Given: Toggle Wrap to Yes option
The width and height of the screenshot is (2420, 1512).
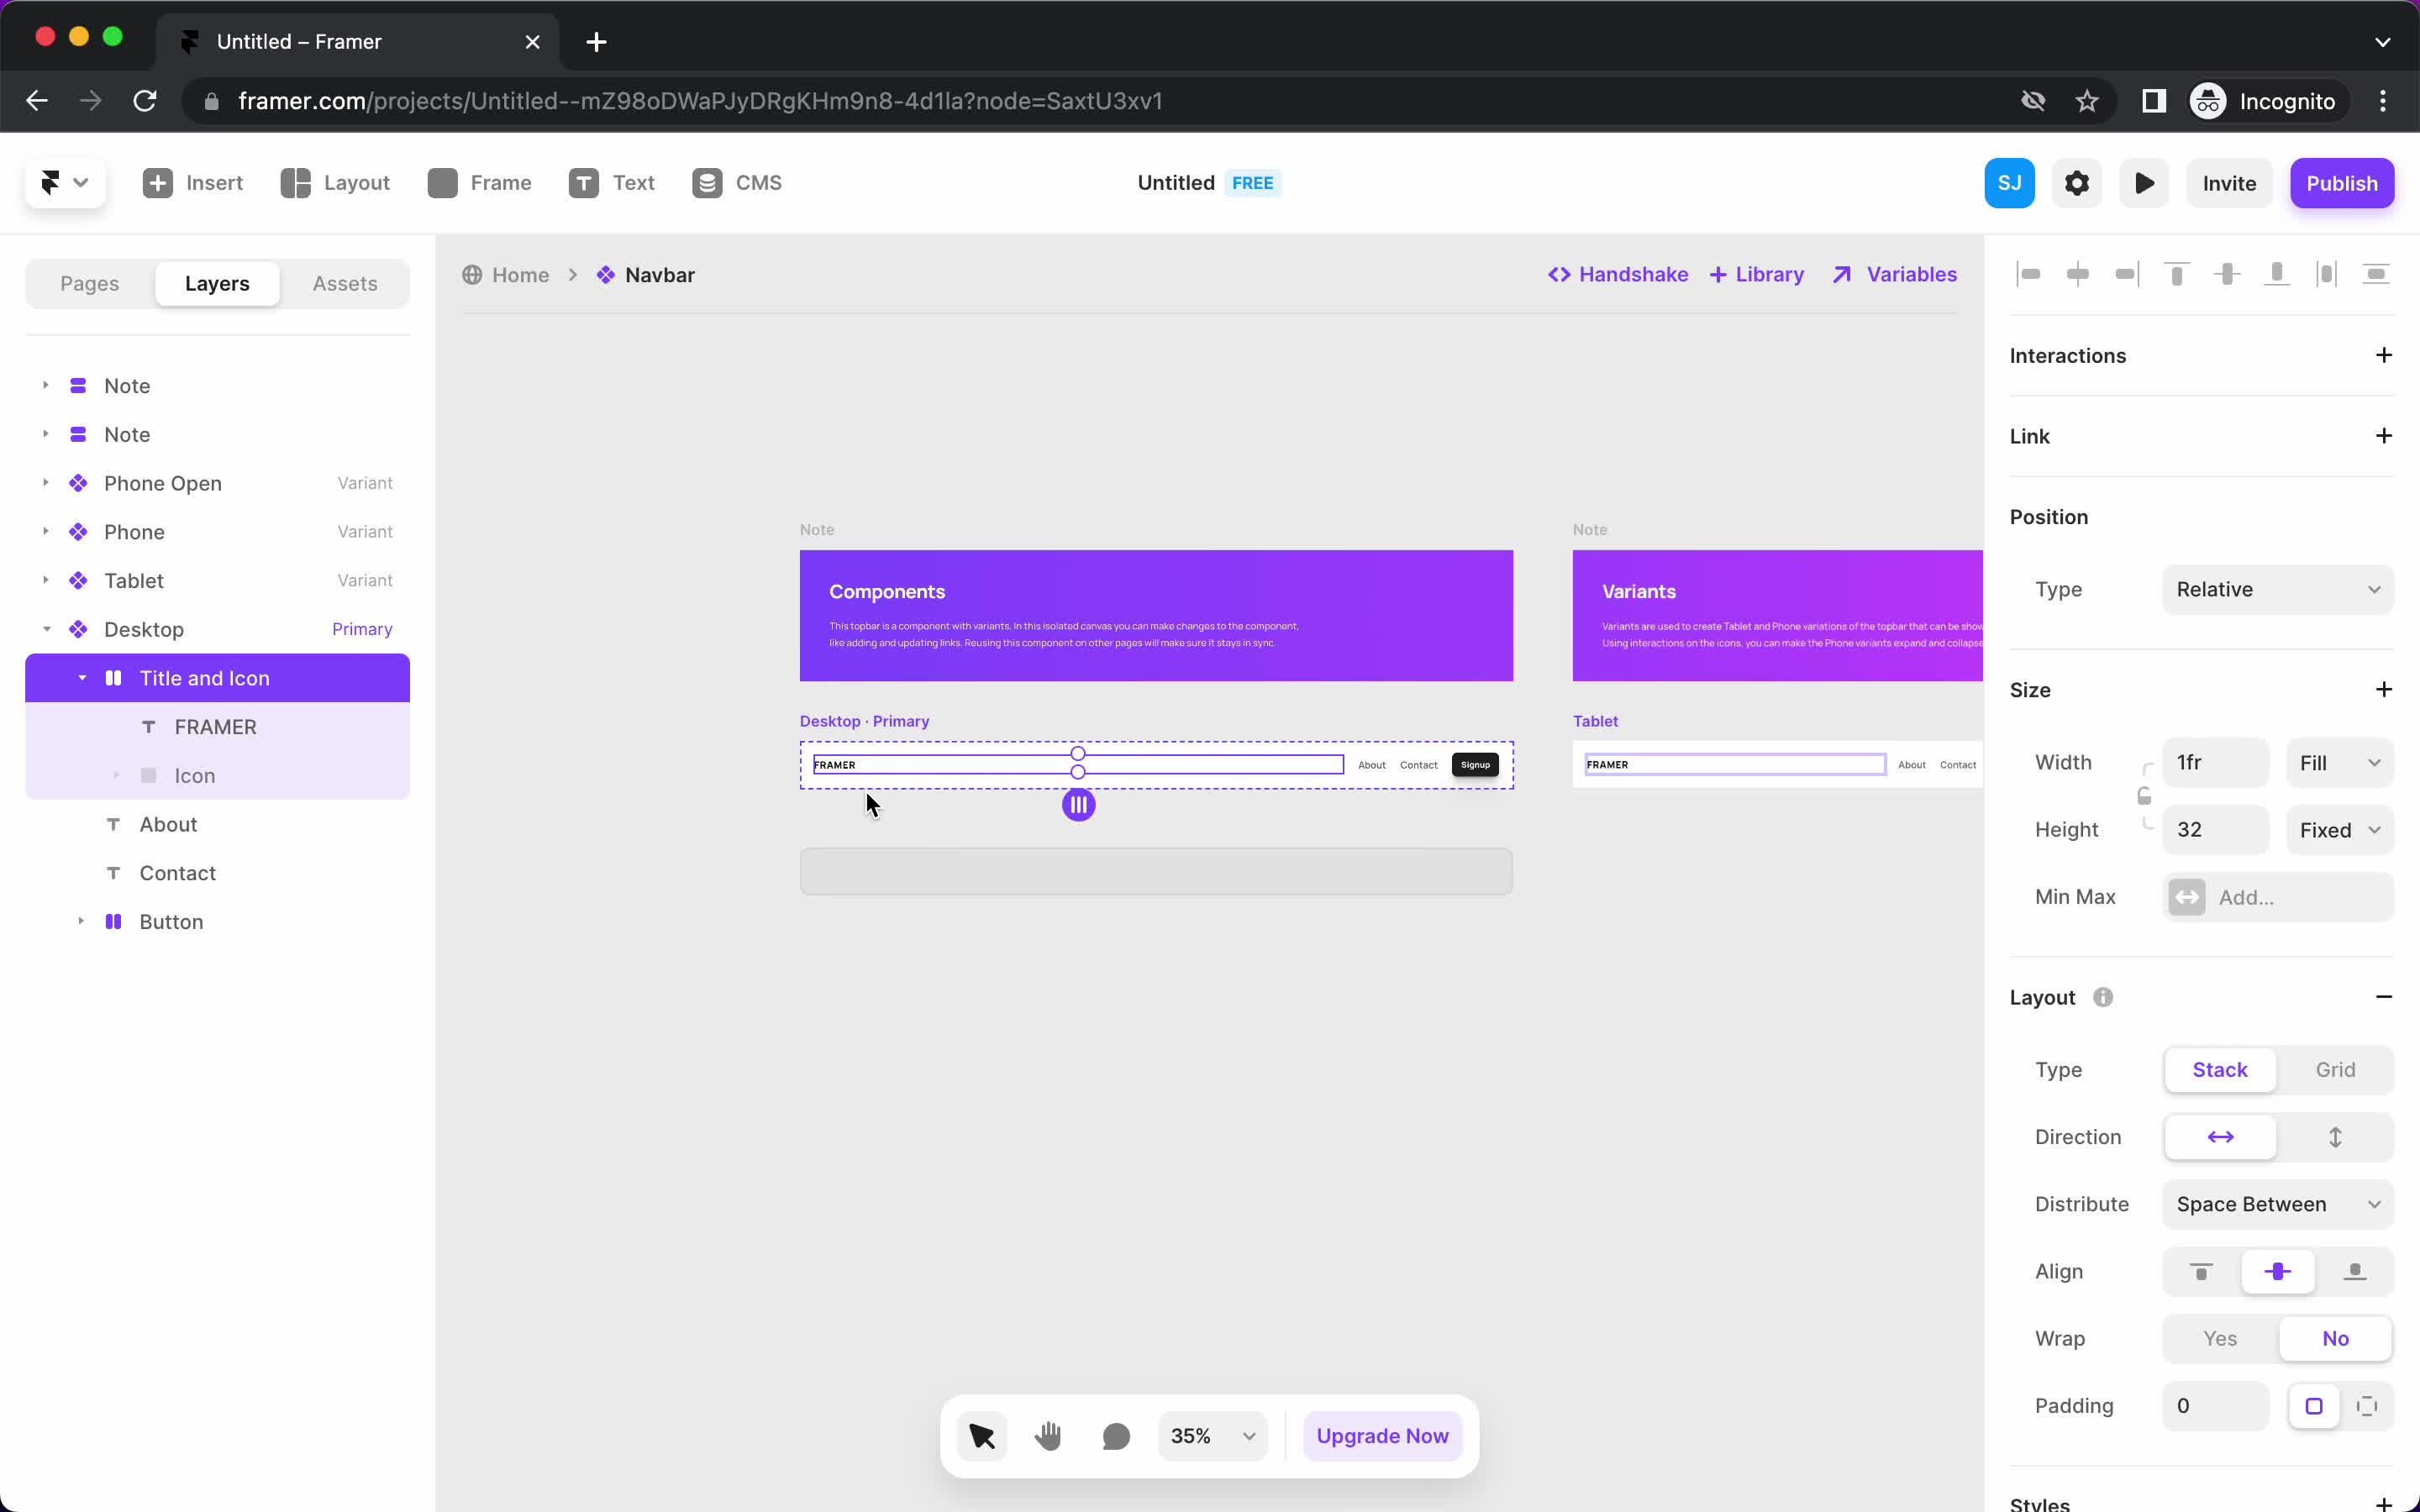Looking at the screenshot, I should coord(2220,1338).
